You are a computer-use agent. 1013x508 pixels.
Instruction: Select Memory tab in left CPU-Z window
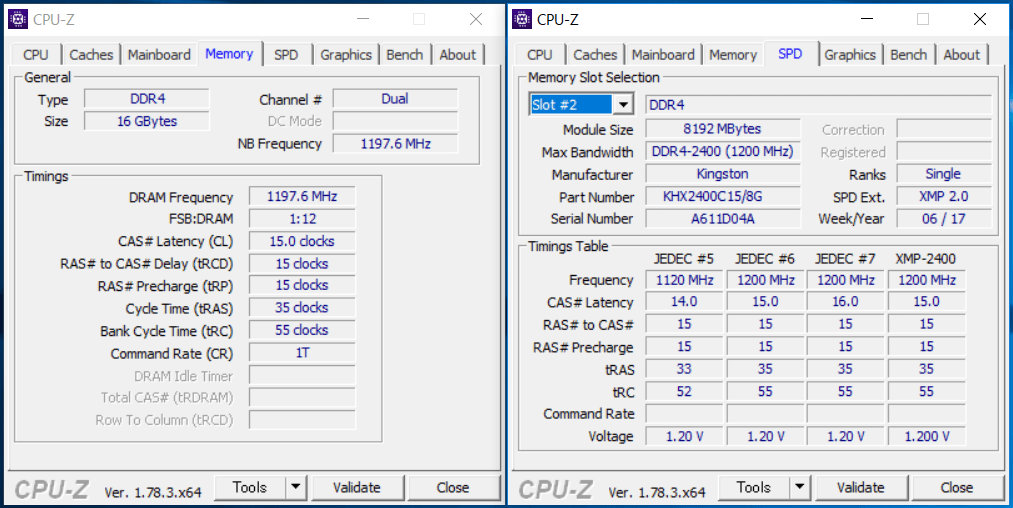(229, 54)
